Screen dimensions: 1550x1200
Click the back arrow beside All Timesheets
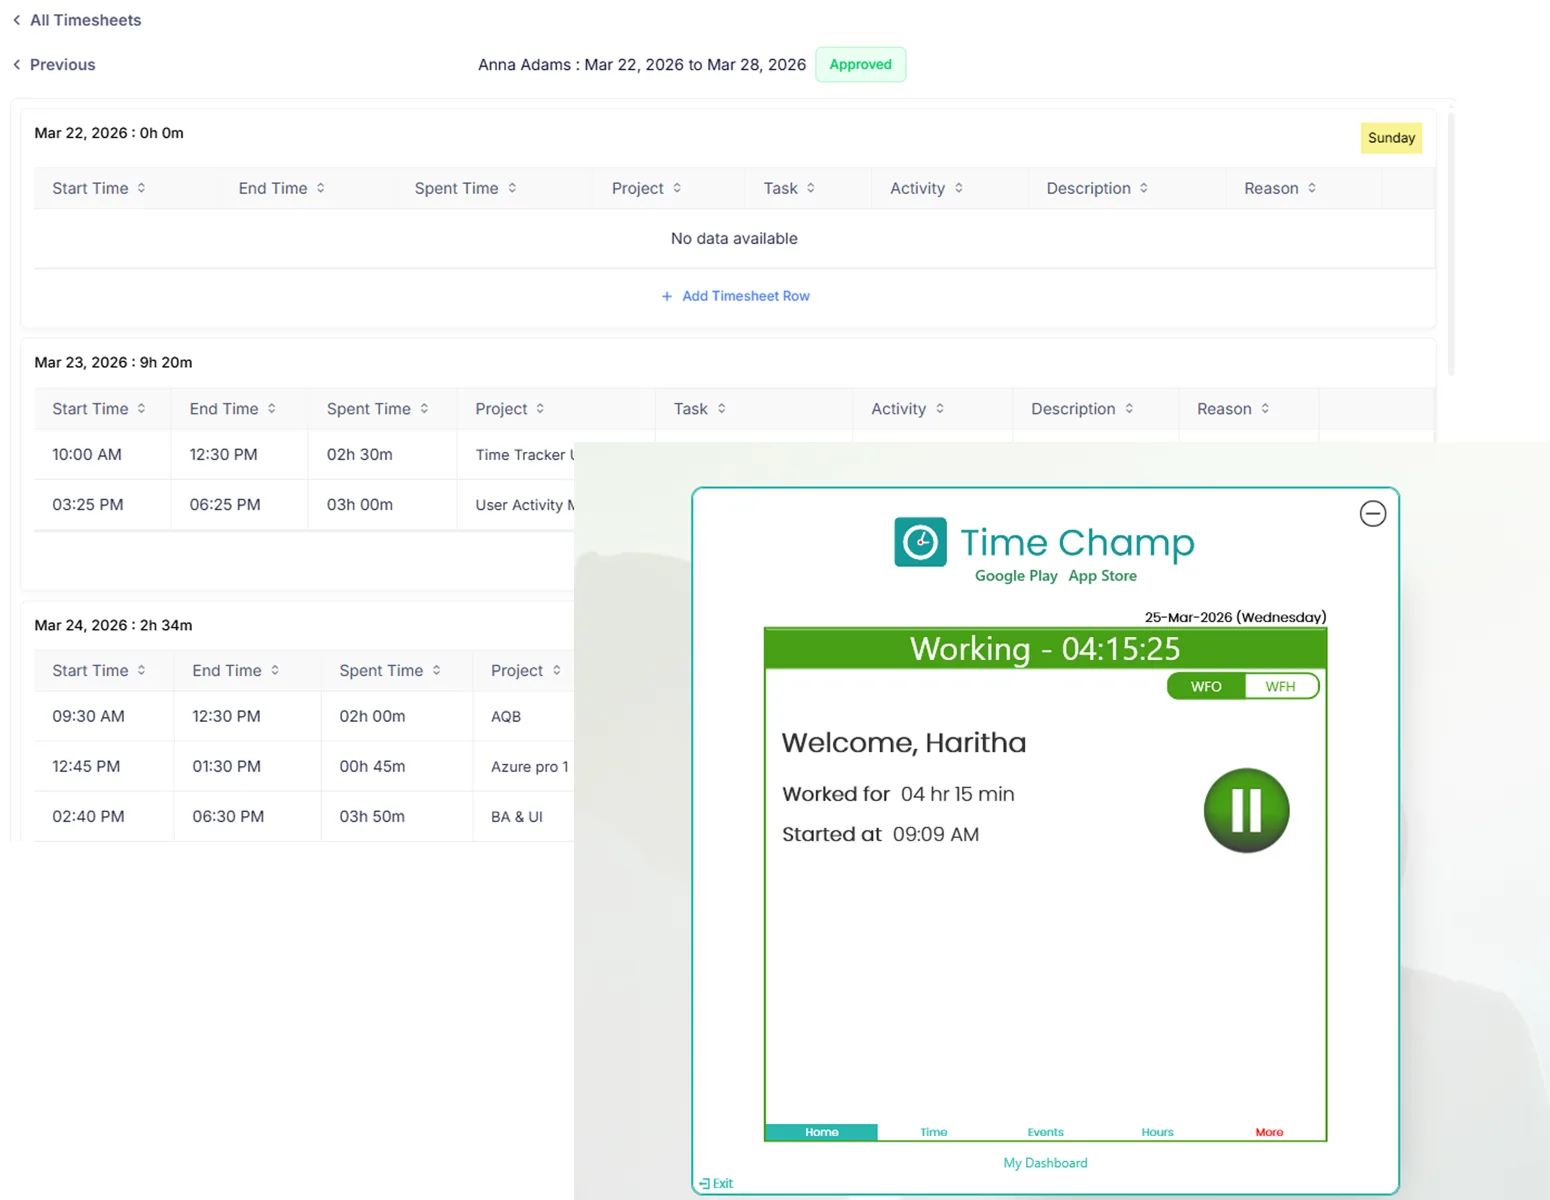point(17,20)
